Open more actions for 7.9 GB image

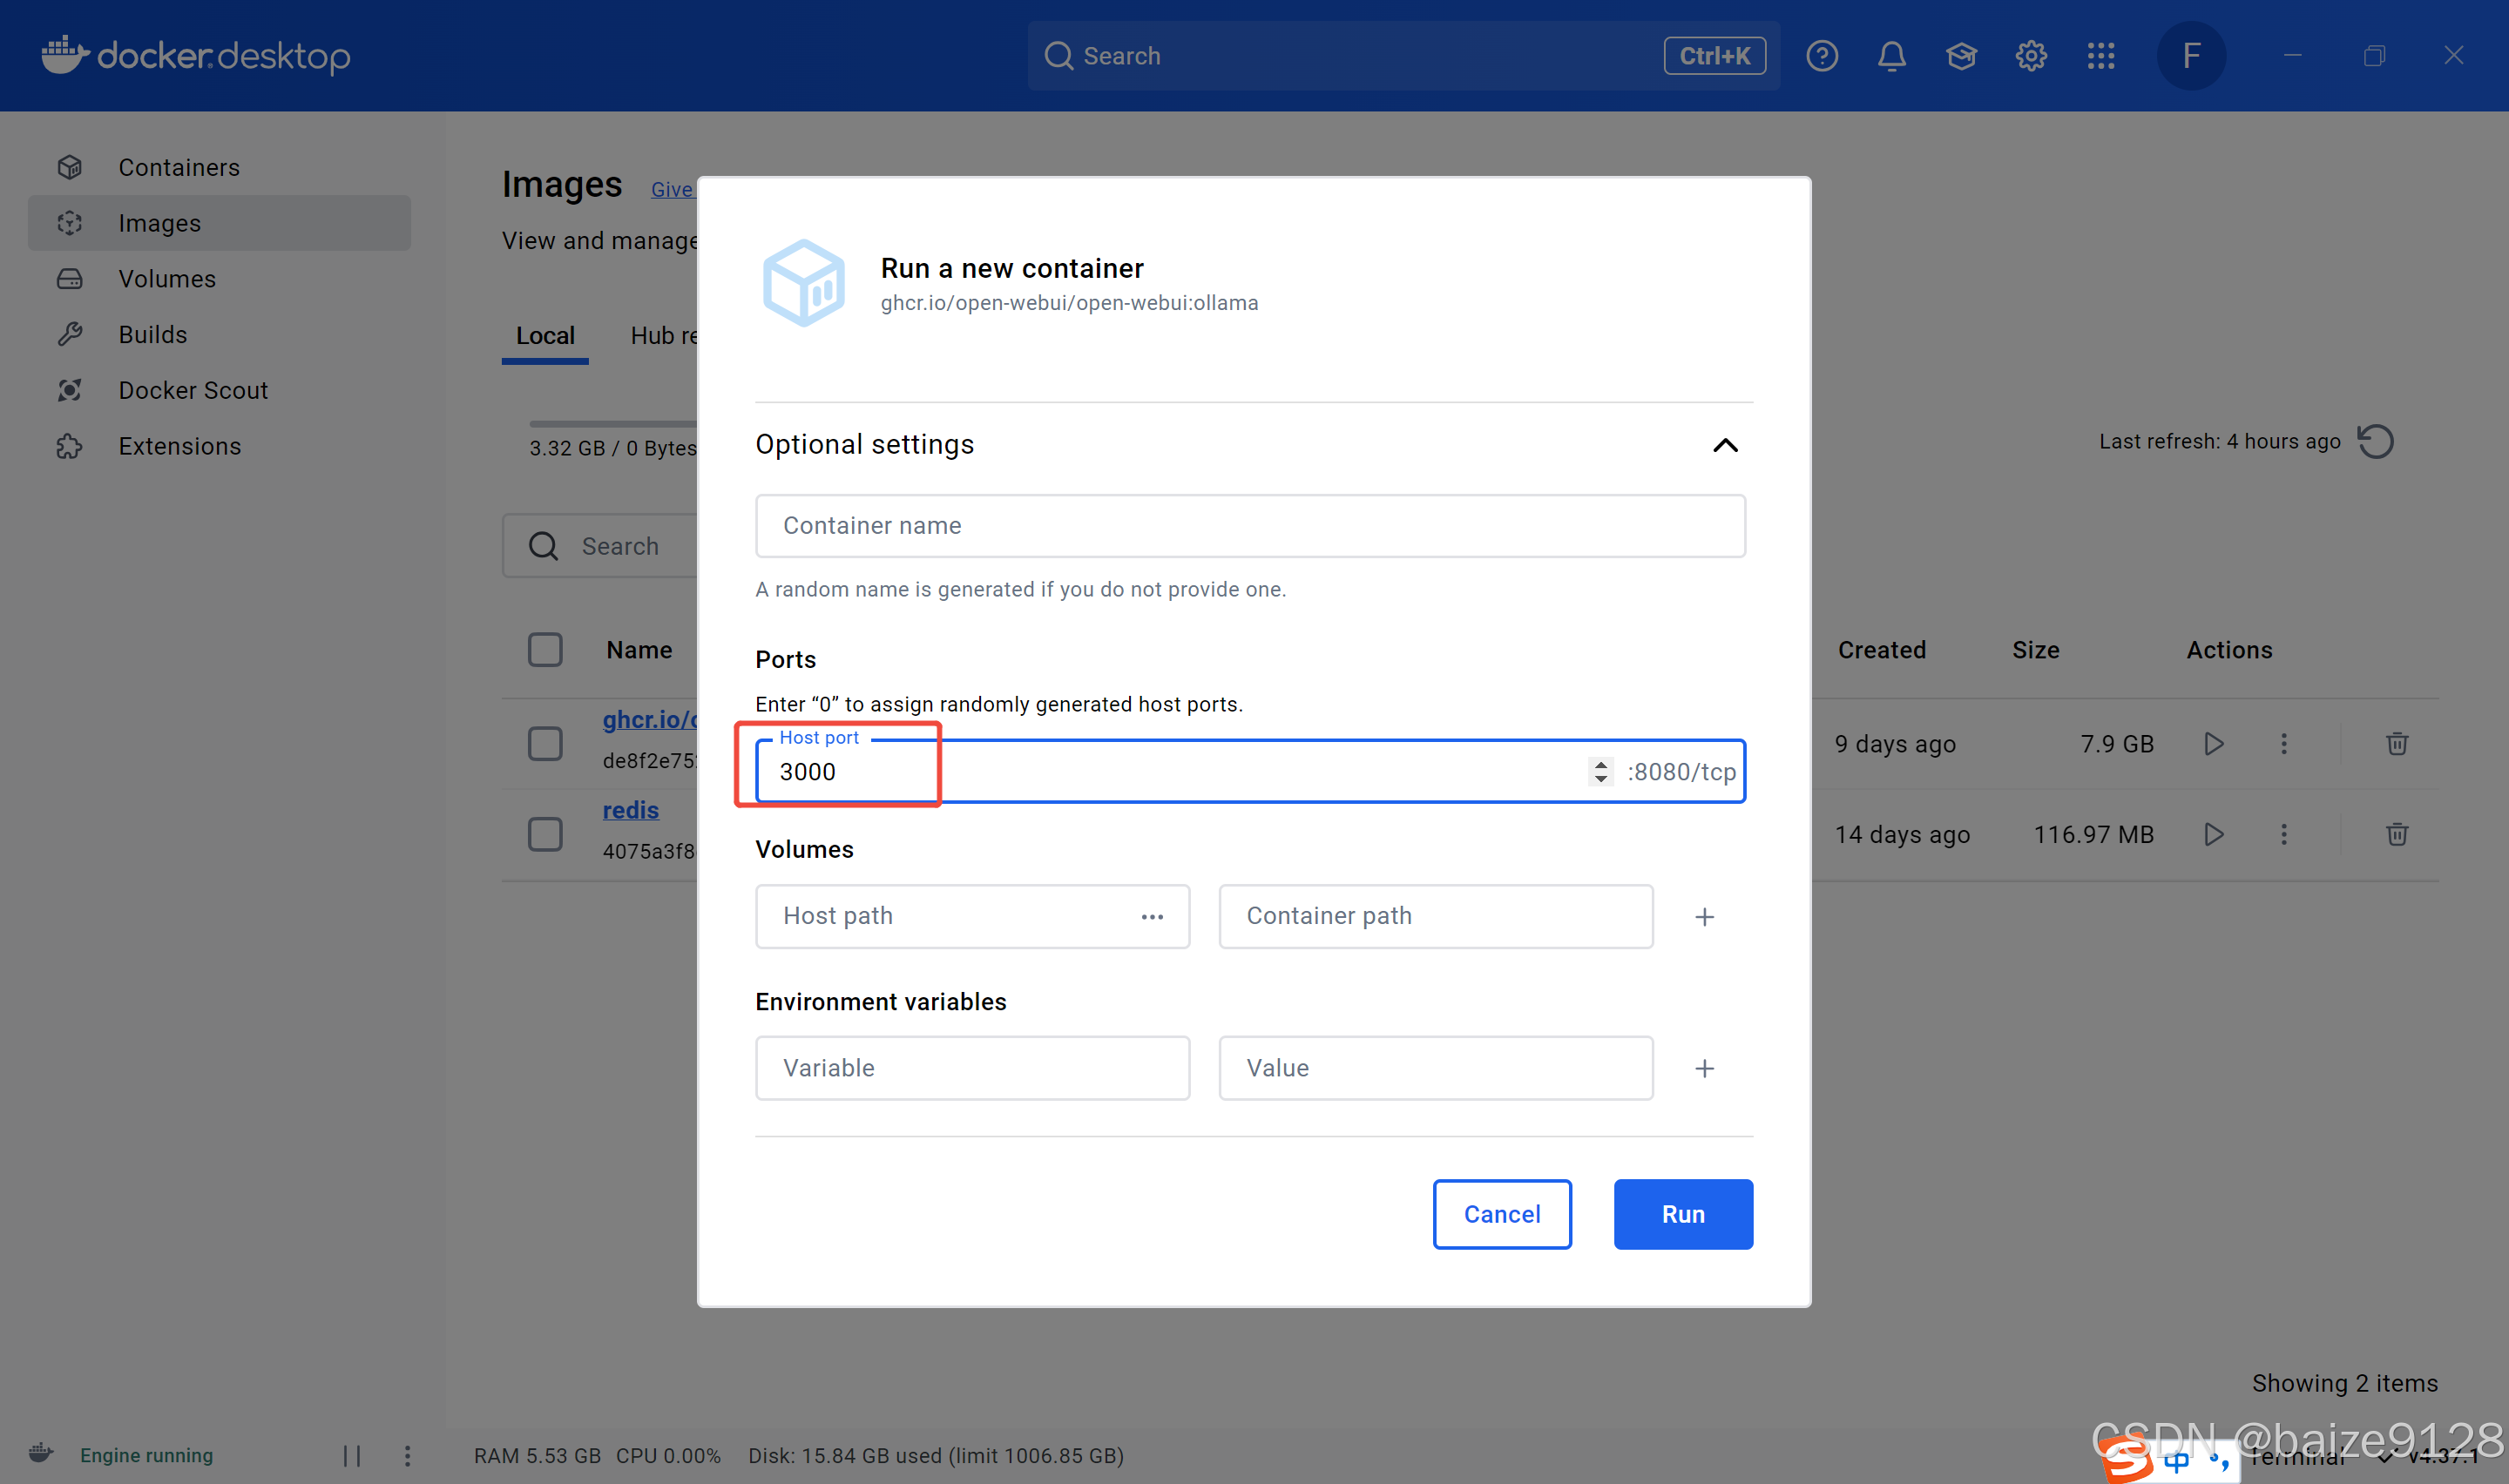point(2283,744)
